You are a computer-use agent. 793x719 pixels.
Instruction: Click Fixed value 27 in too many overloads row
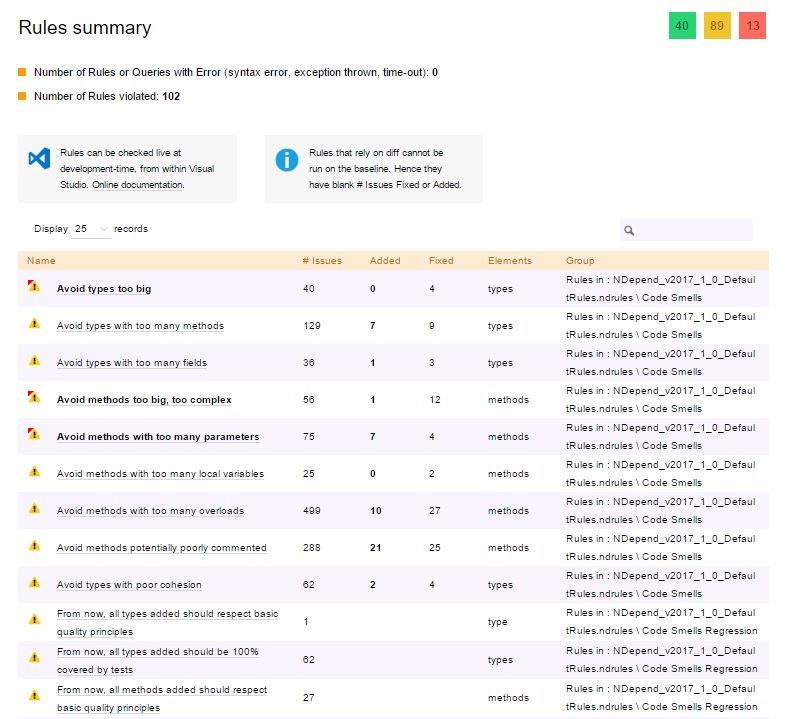[x=435, y=511]
